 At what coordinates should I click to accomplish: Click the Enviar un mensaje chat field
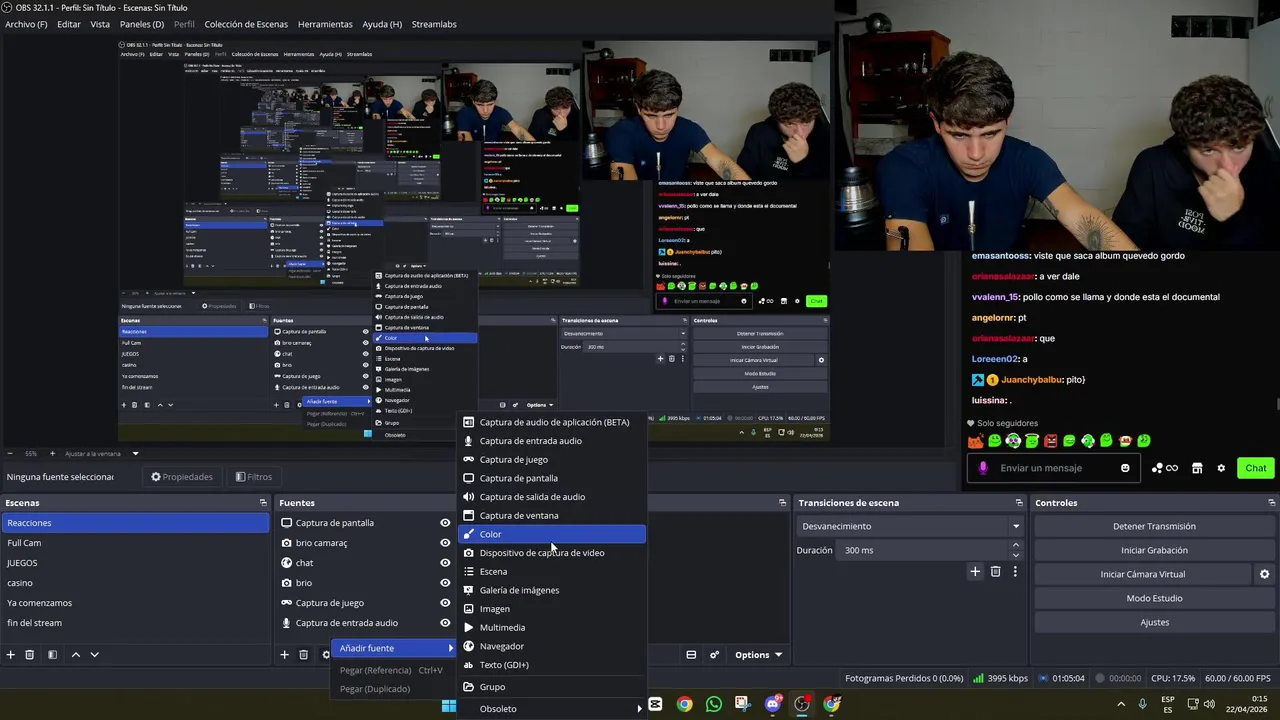1055,468
